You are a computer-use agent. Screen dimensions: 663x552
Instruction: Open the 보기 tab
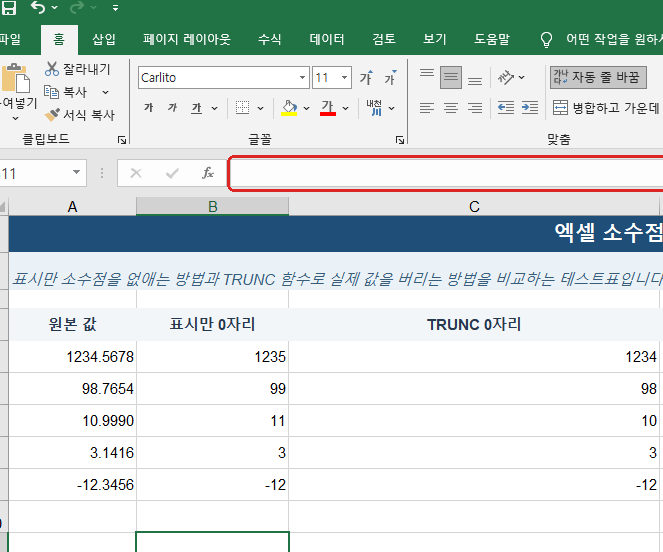[x=435, y=39]
